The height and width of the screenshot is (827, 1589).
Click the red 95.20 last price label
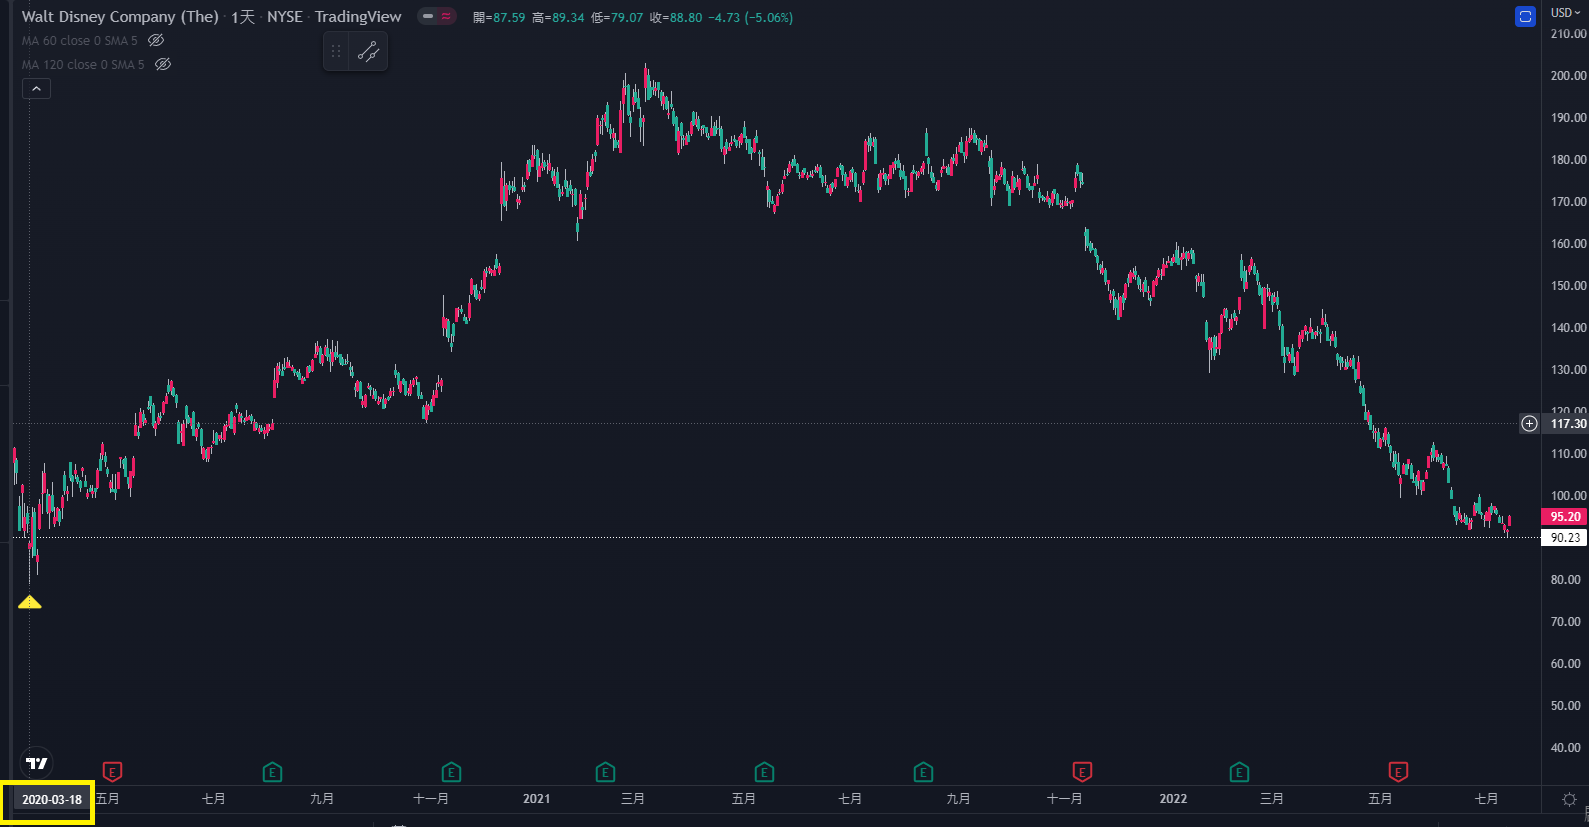(1565, 517)
